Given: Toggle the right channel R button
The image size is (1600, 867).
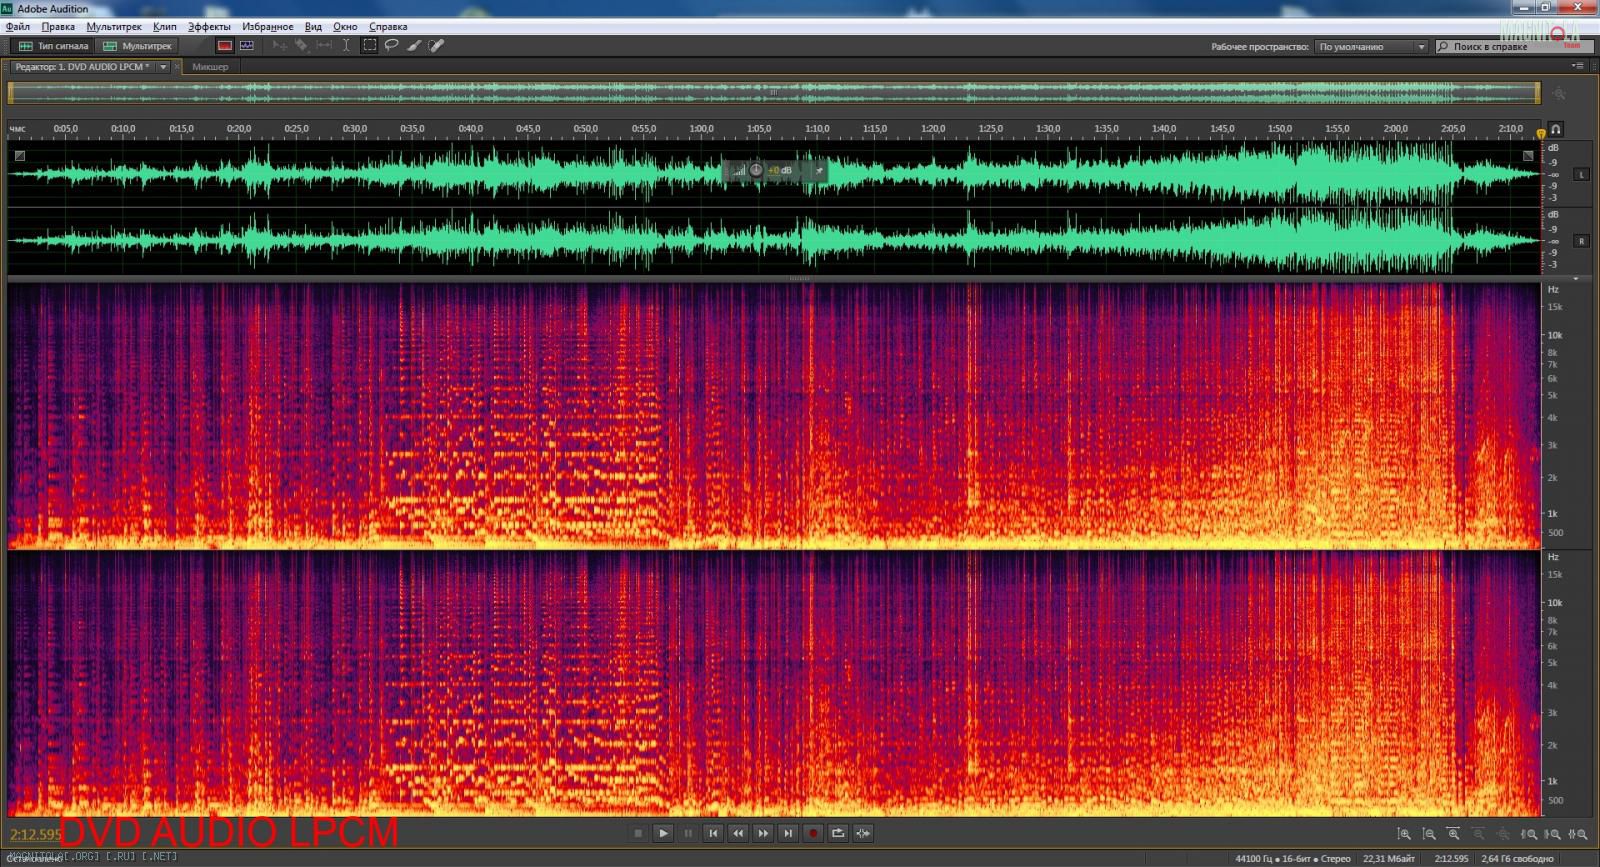Looking at the screenshot, I should click(x=1581, y=241).
